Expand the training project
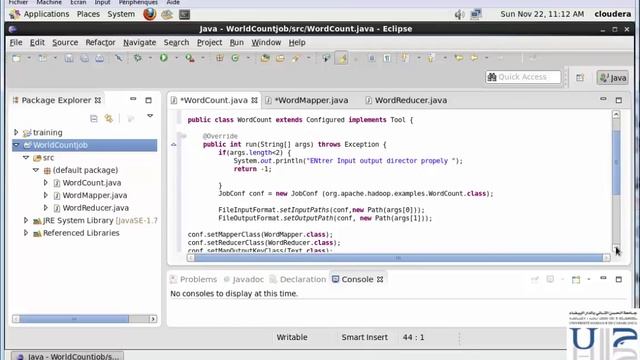The width and height of the screenshot is (640, 360). [x=16, y=132]
